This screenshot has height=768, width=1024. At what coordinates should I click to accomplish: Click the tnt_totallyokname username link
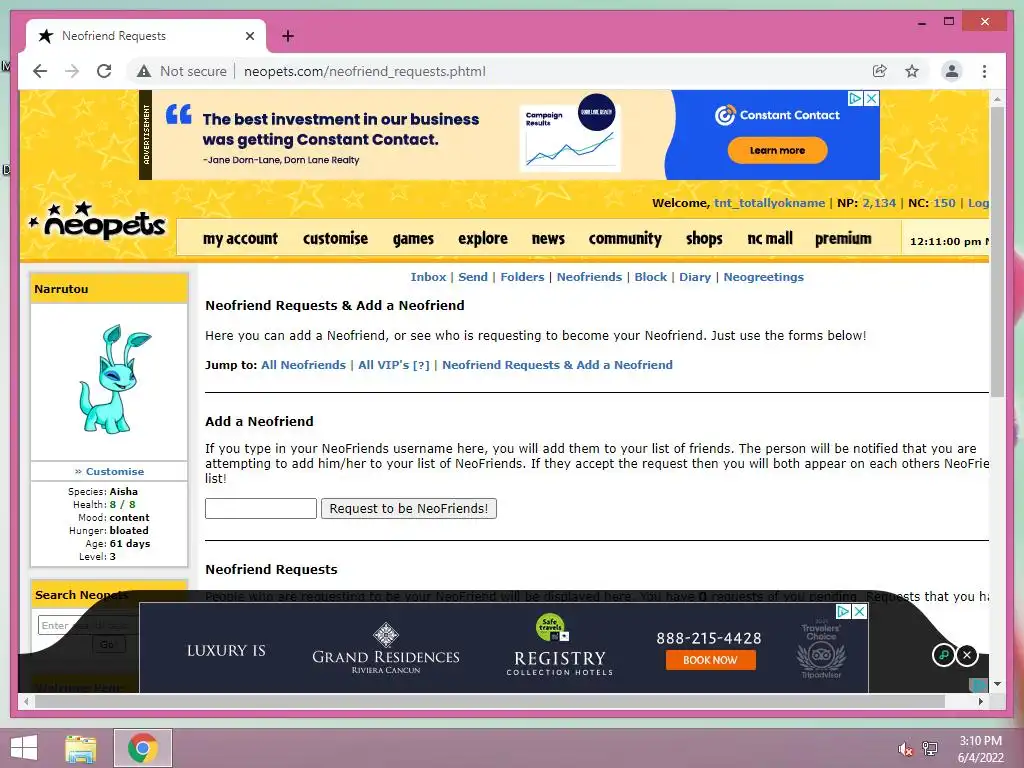pyautogui.click(x=769, y=203)
